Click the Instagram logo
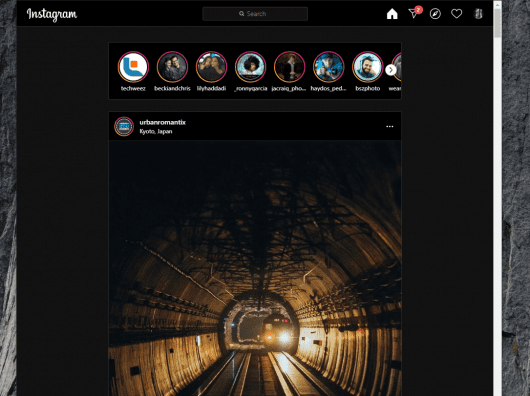Screen dimensions: 530x396 52,14
